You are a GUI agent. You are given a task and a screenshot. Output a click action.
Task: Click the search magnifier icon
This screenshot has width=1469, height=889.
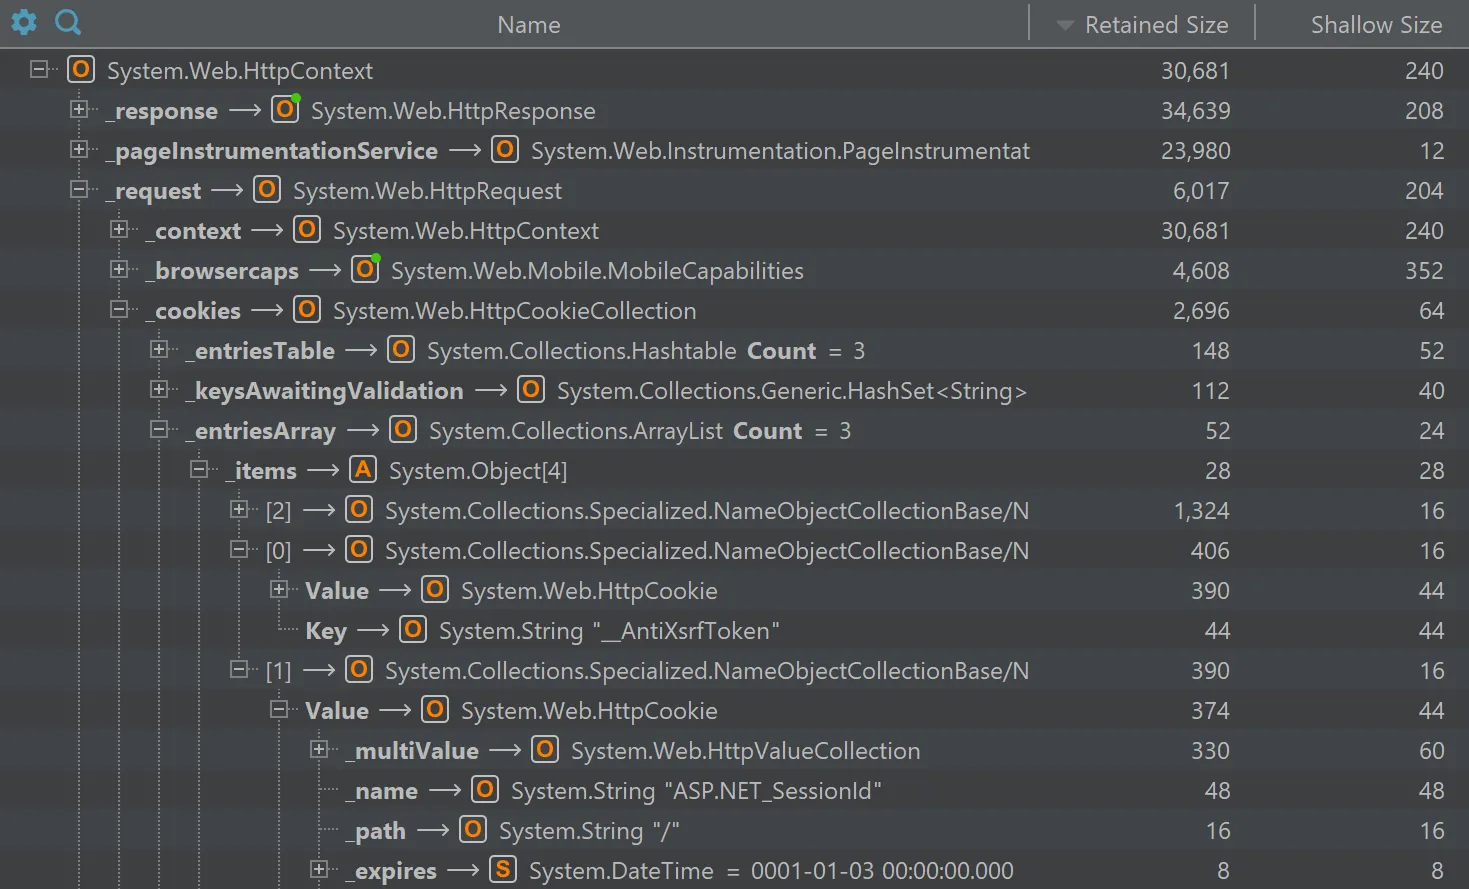tap(68, 22)
